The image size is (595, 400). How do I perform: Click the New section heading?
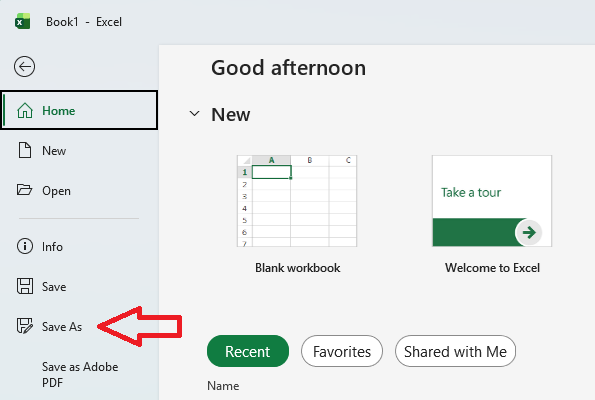(x=231, y=114)
